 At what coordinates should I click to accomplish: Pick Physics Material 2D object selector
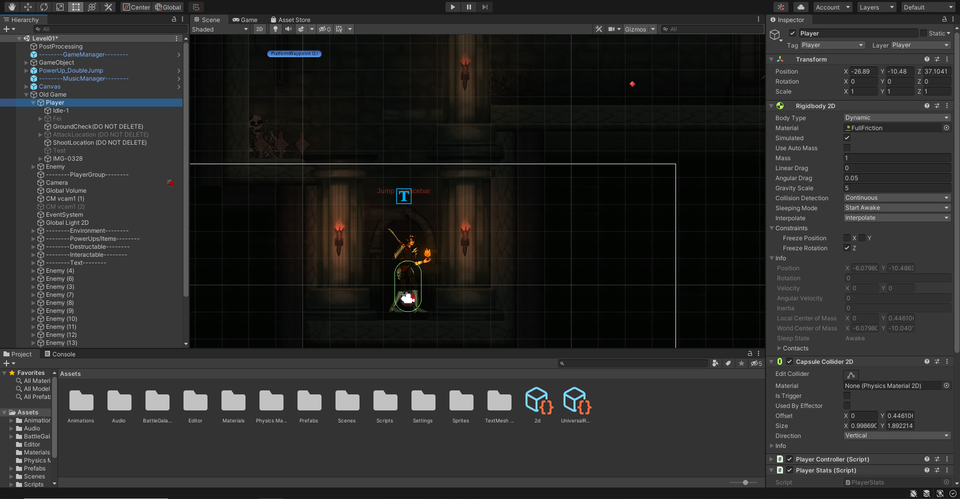coord(946,386)
